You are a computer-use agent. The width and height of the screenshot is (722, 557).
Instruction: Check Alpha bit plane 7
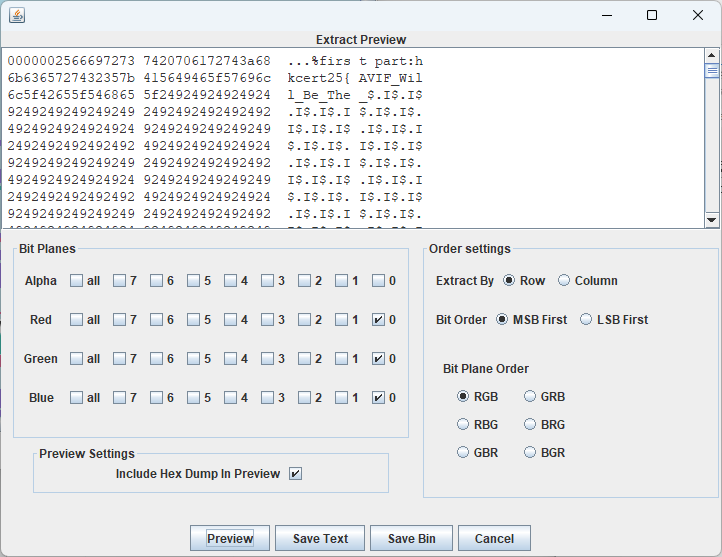[x=119, y=281]
